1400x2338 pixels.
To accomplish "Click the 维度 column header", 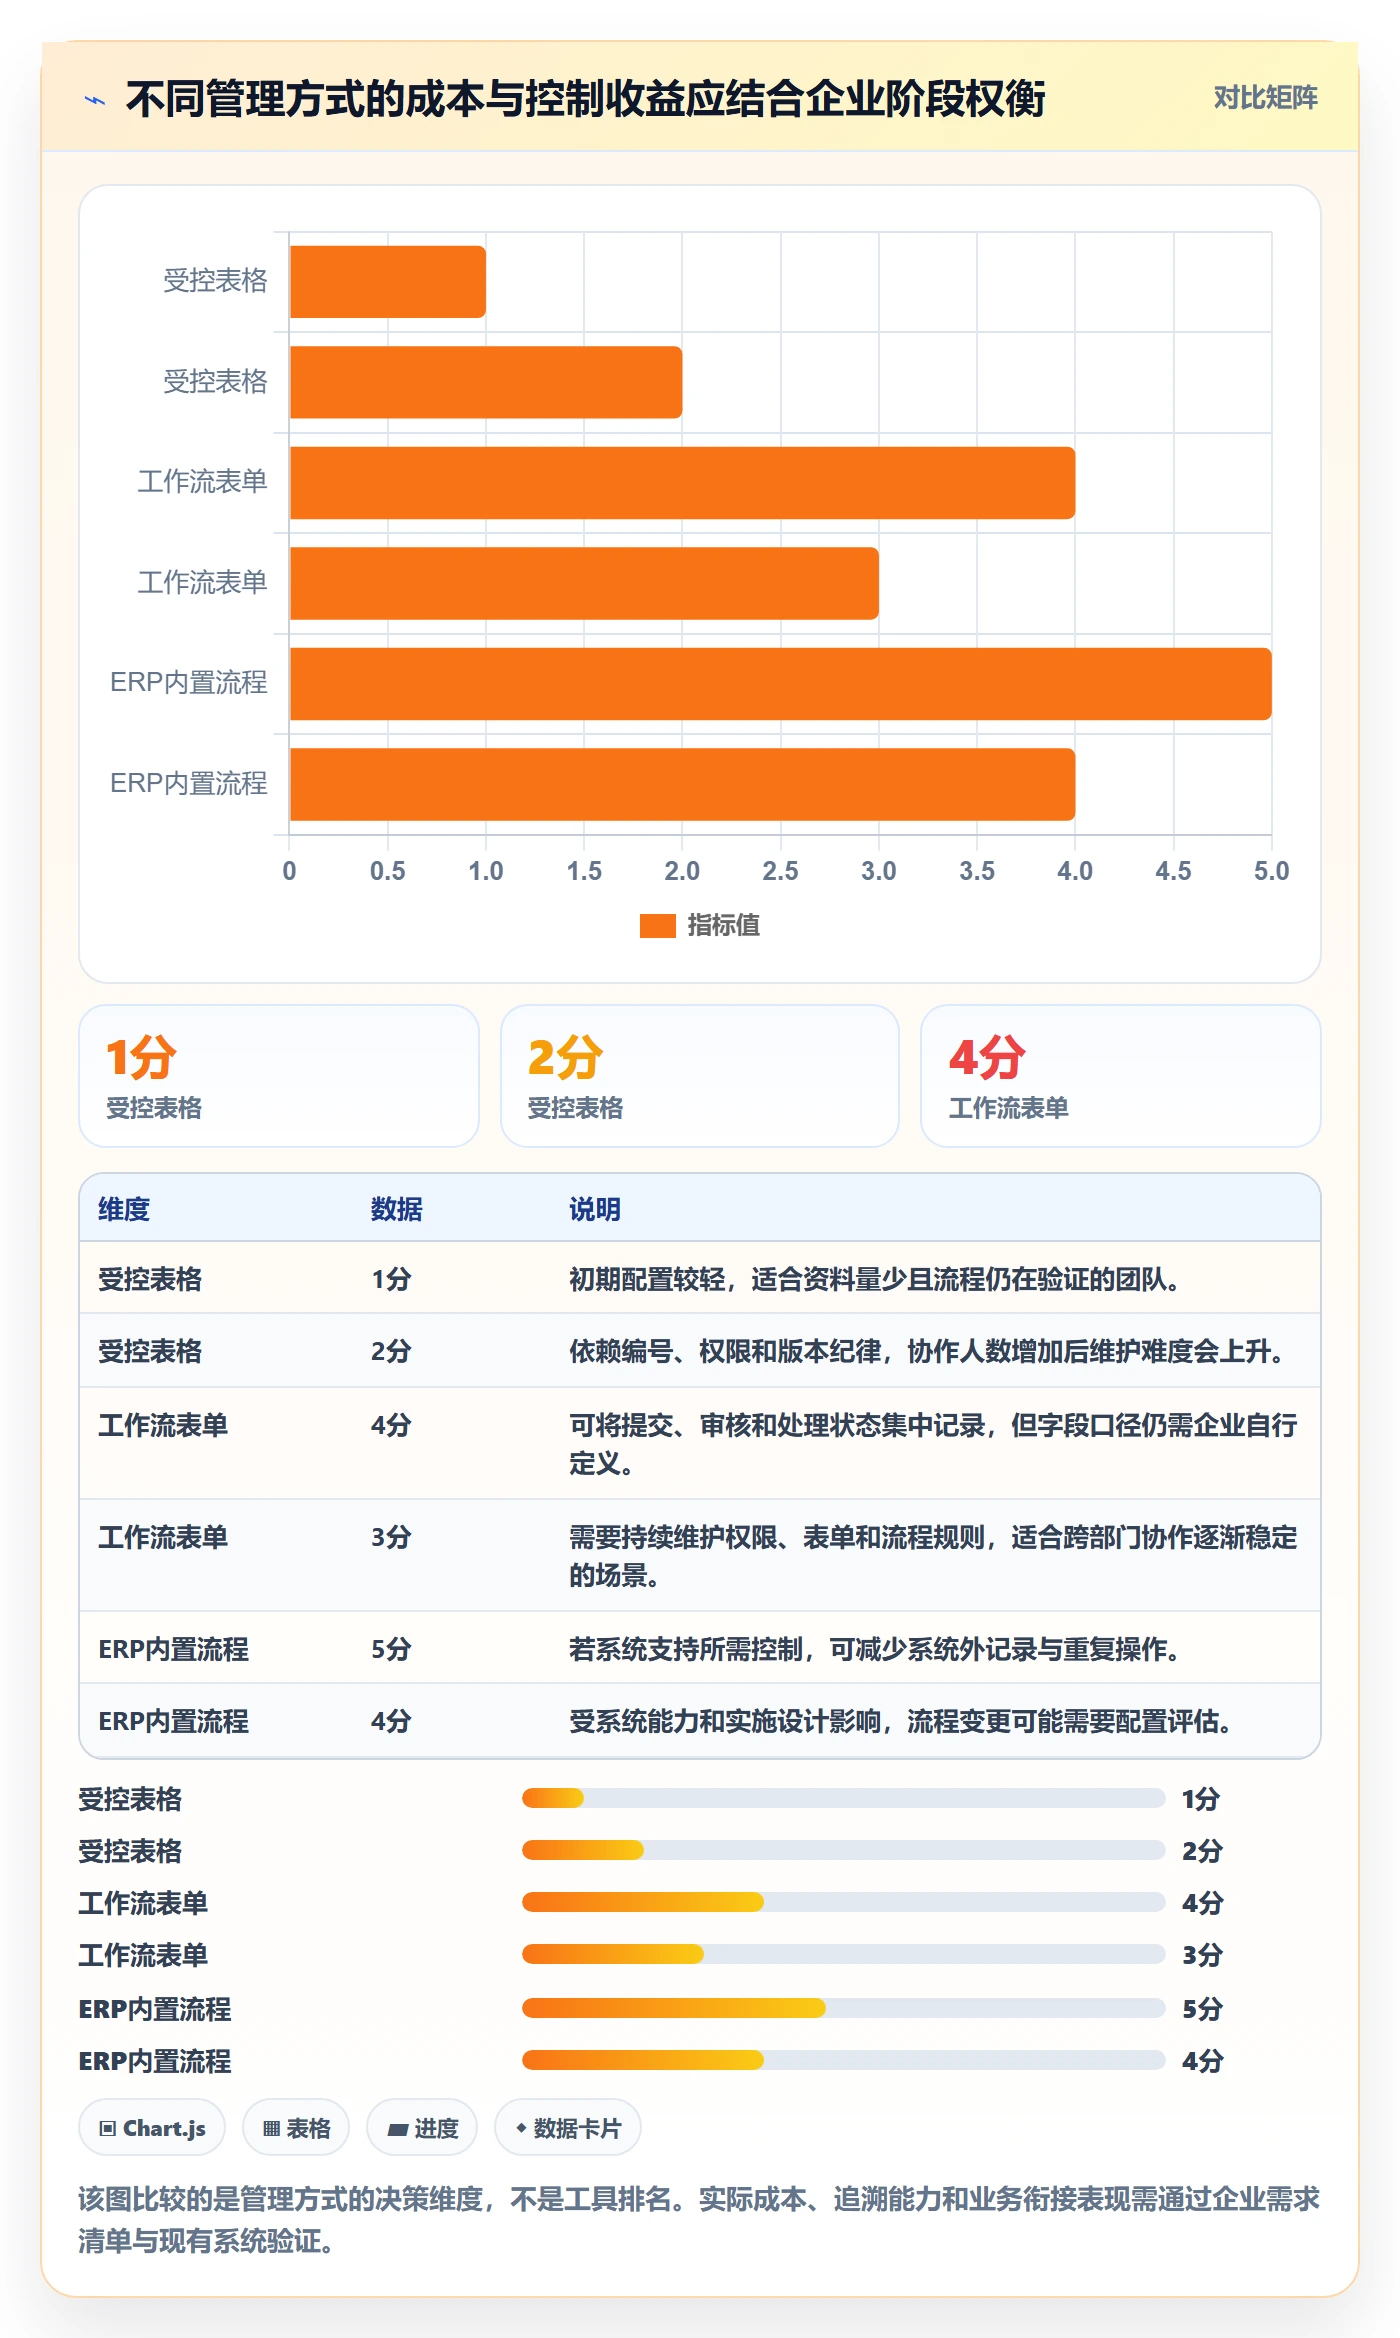I will (x=124, y=1209).
